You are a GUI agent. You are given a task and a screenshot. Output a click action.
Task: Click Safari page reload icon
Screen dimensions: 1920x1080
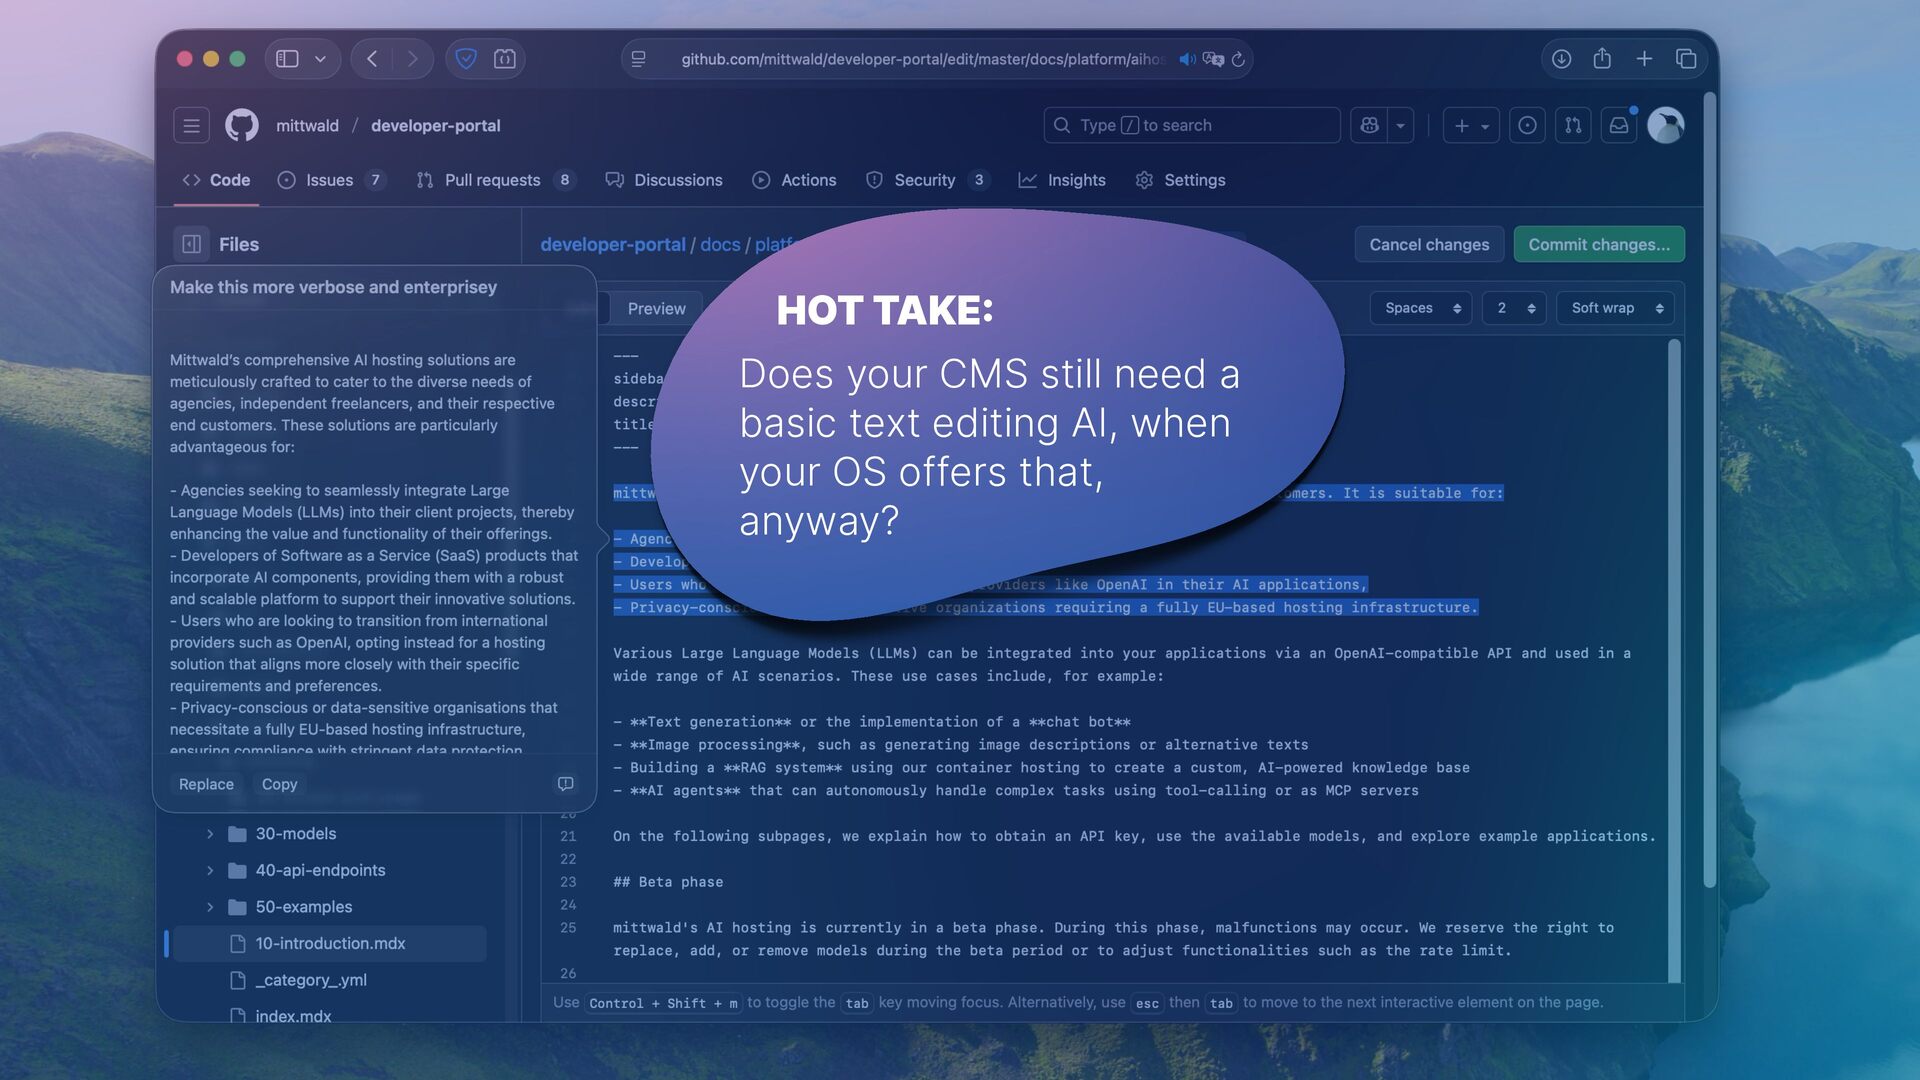[1238, 59]
